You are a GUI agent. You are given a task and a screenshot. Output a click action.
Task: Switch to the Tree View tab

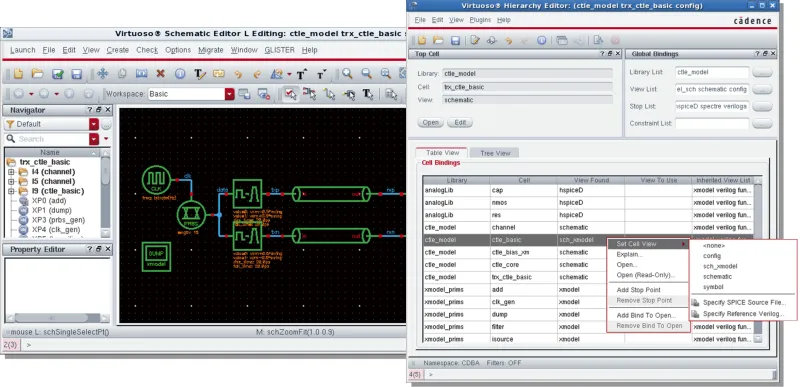495,153
